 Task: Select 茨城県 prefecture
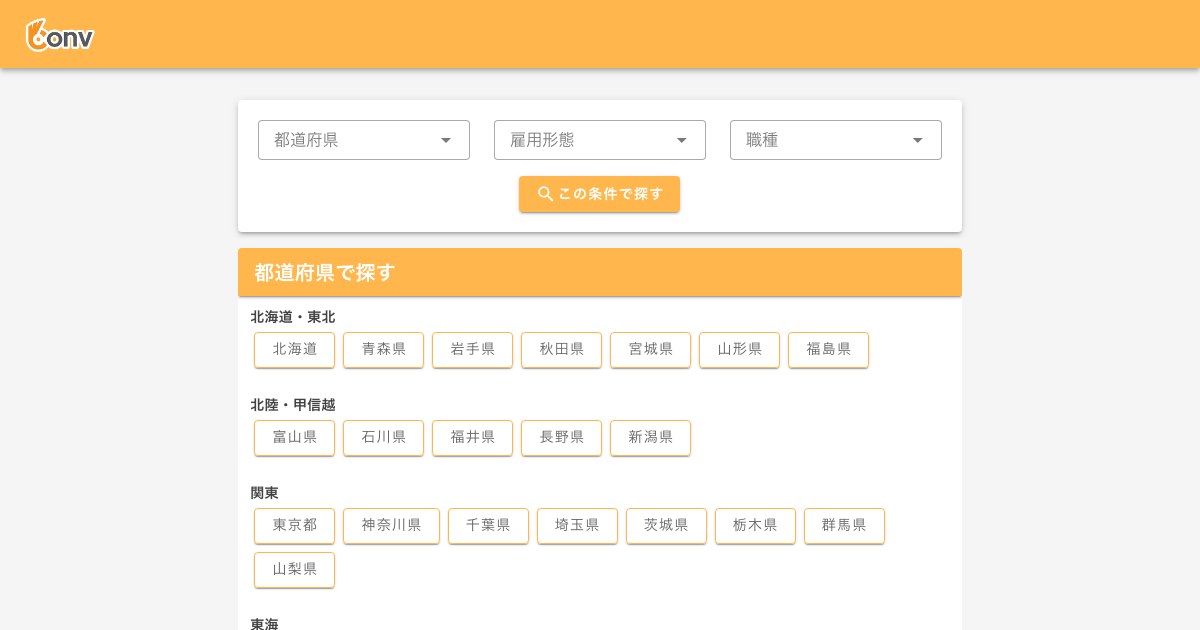coord(667,526)
